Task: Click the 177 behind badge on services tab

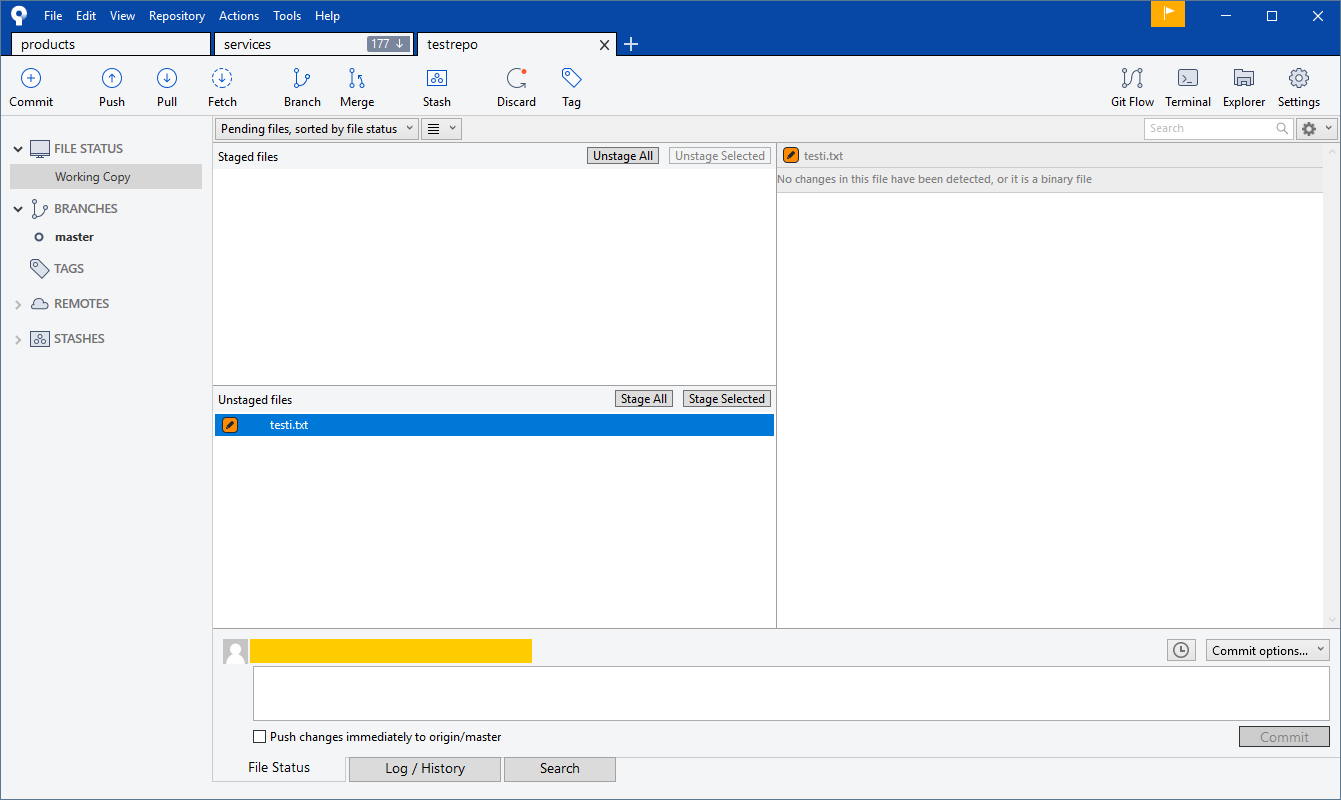Action: (x=388, y=44)
